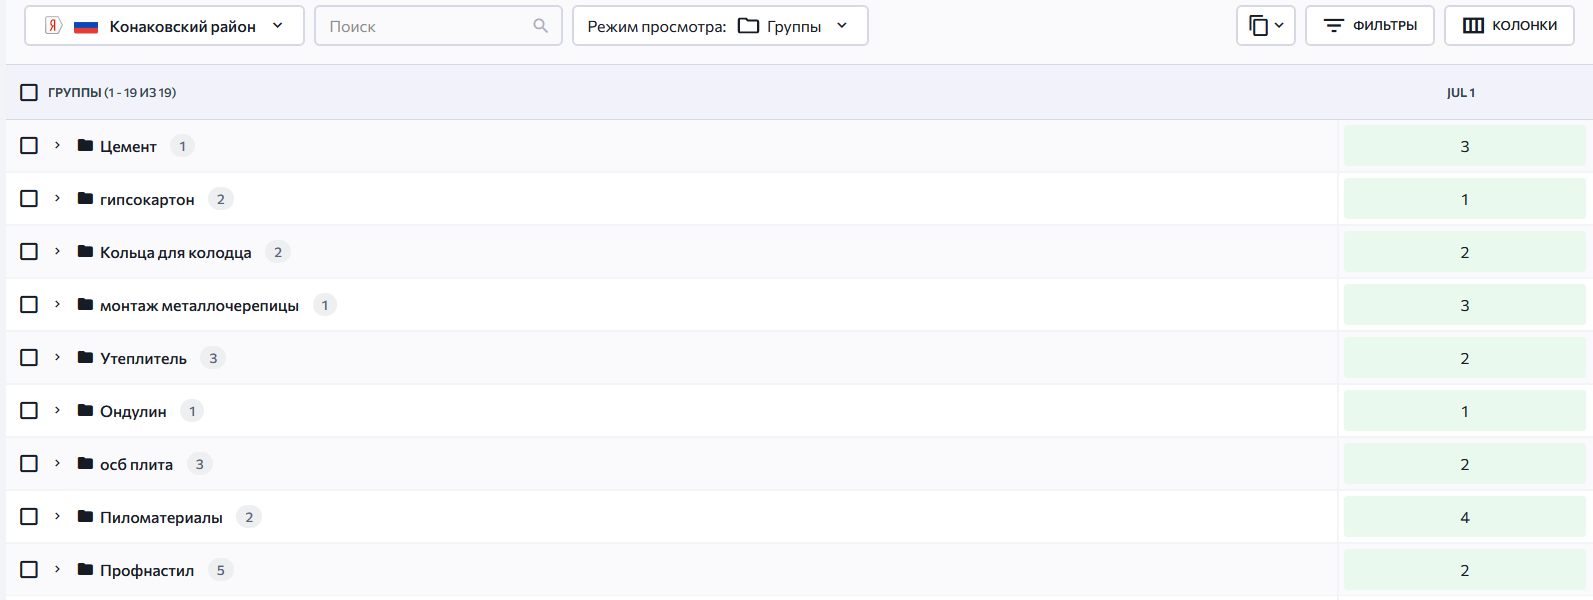Click the JUL 1 value for монтаж металлочерепицы
The width and height of the screenshot is (1593, 600).
pyautogui.click(x=1465, y=305)
